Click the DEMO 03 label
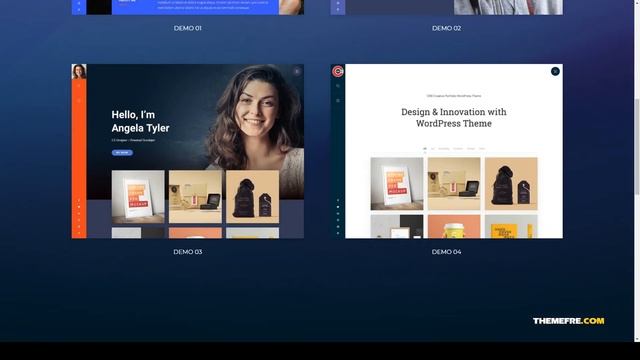Viewport: 640px width, 360px height. (188, 252)
